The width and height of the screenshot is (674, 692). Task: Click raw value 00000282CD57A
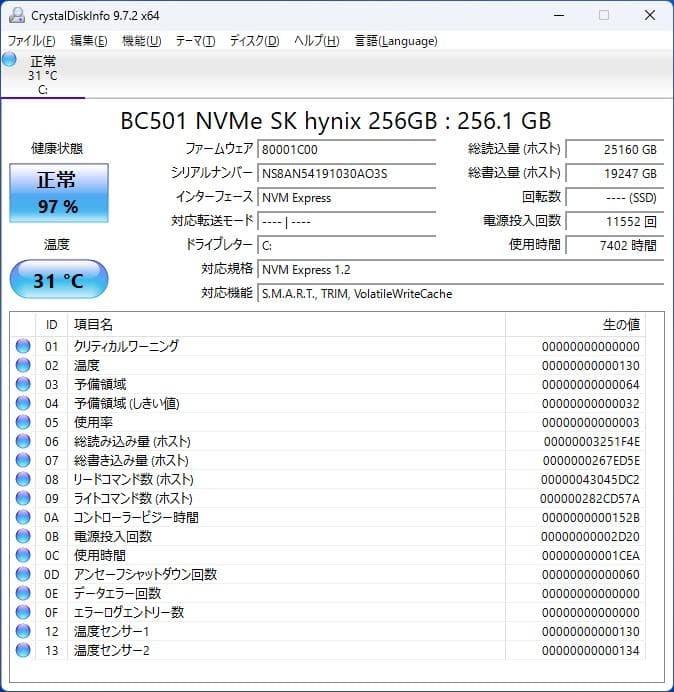(590, 498)
